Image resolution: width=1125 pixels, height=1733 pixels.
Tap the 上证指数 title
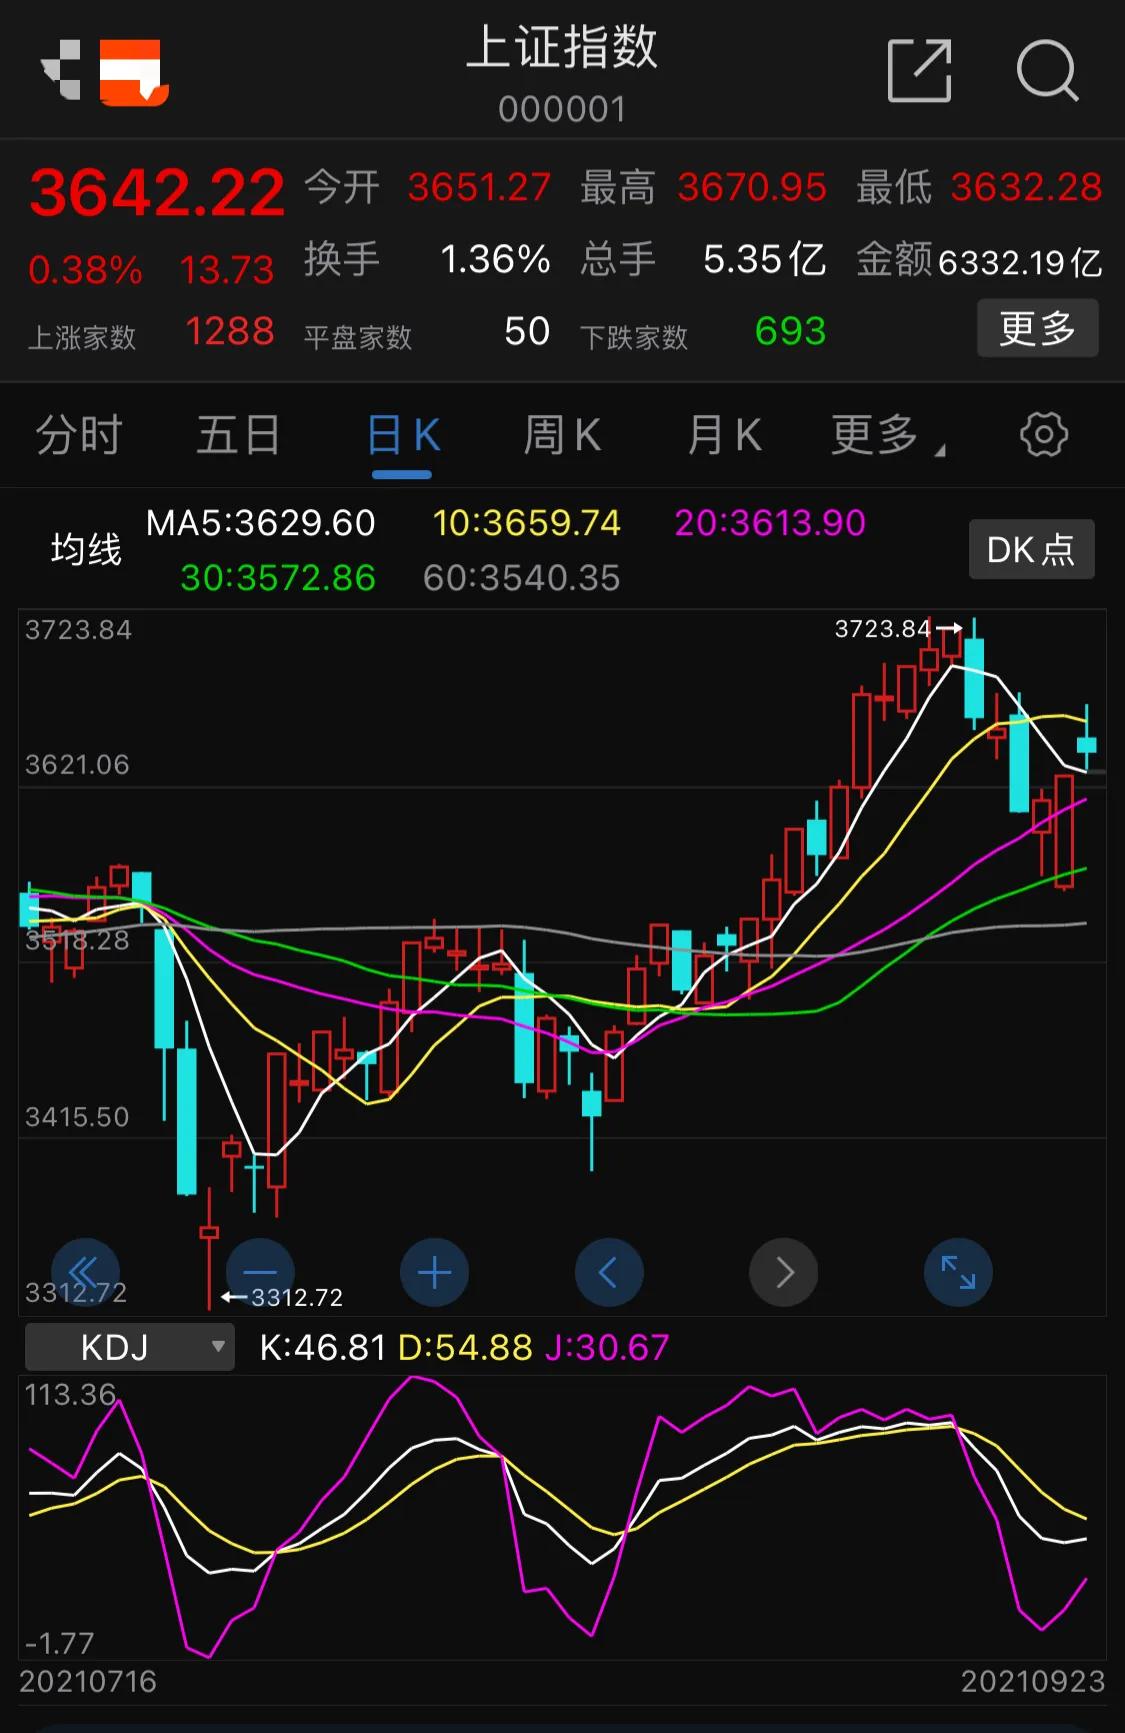tap(562, 47)
